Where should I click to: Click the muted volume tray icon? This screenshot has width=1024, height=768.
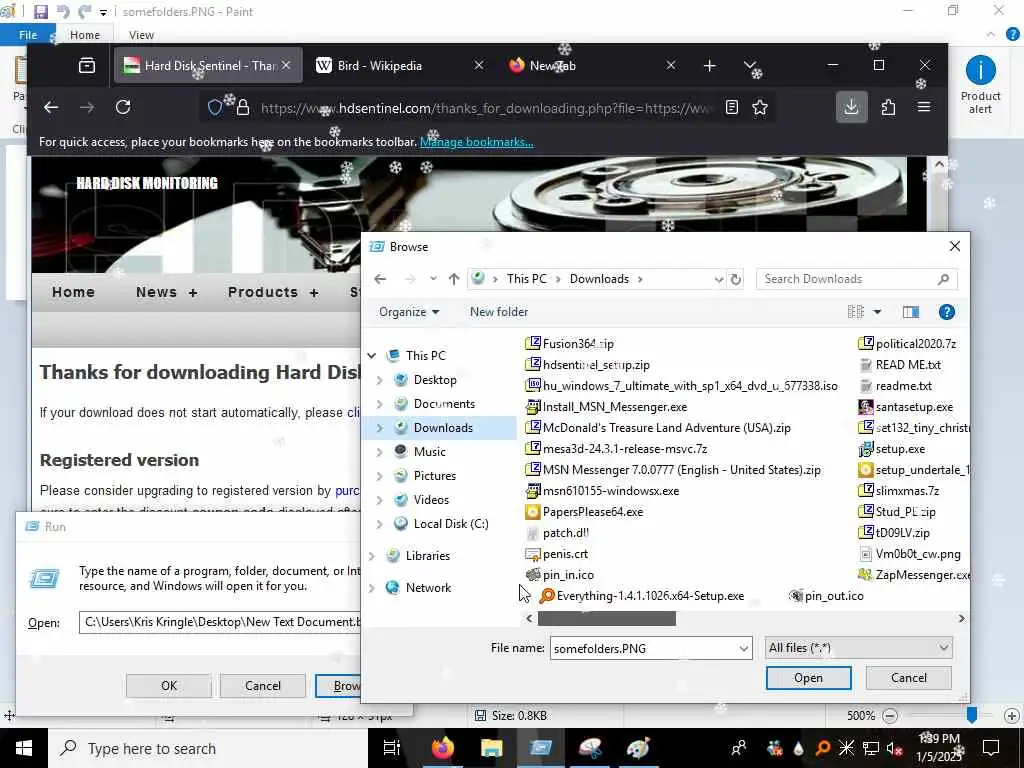(x=893, y=748)
